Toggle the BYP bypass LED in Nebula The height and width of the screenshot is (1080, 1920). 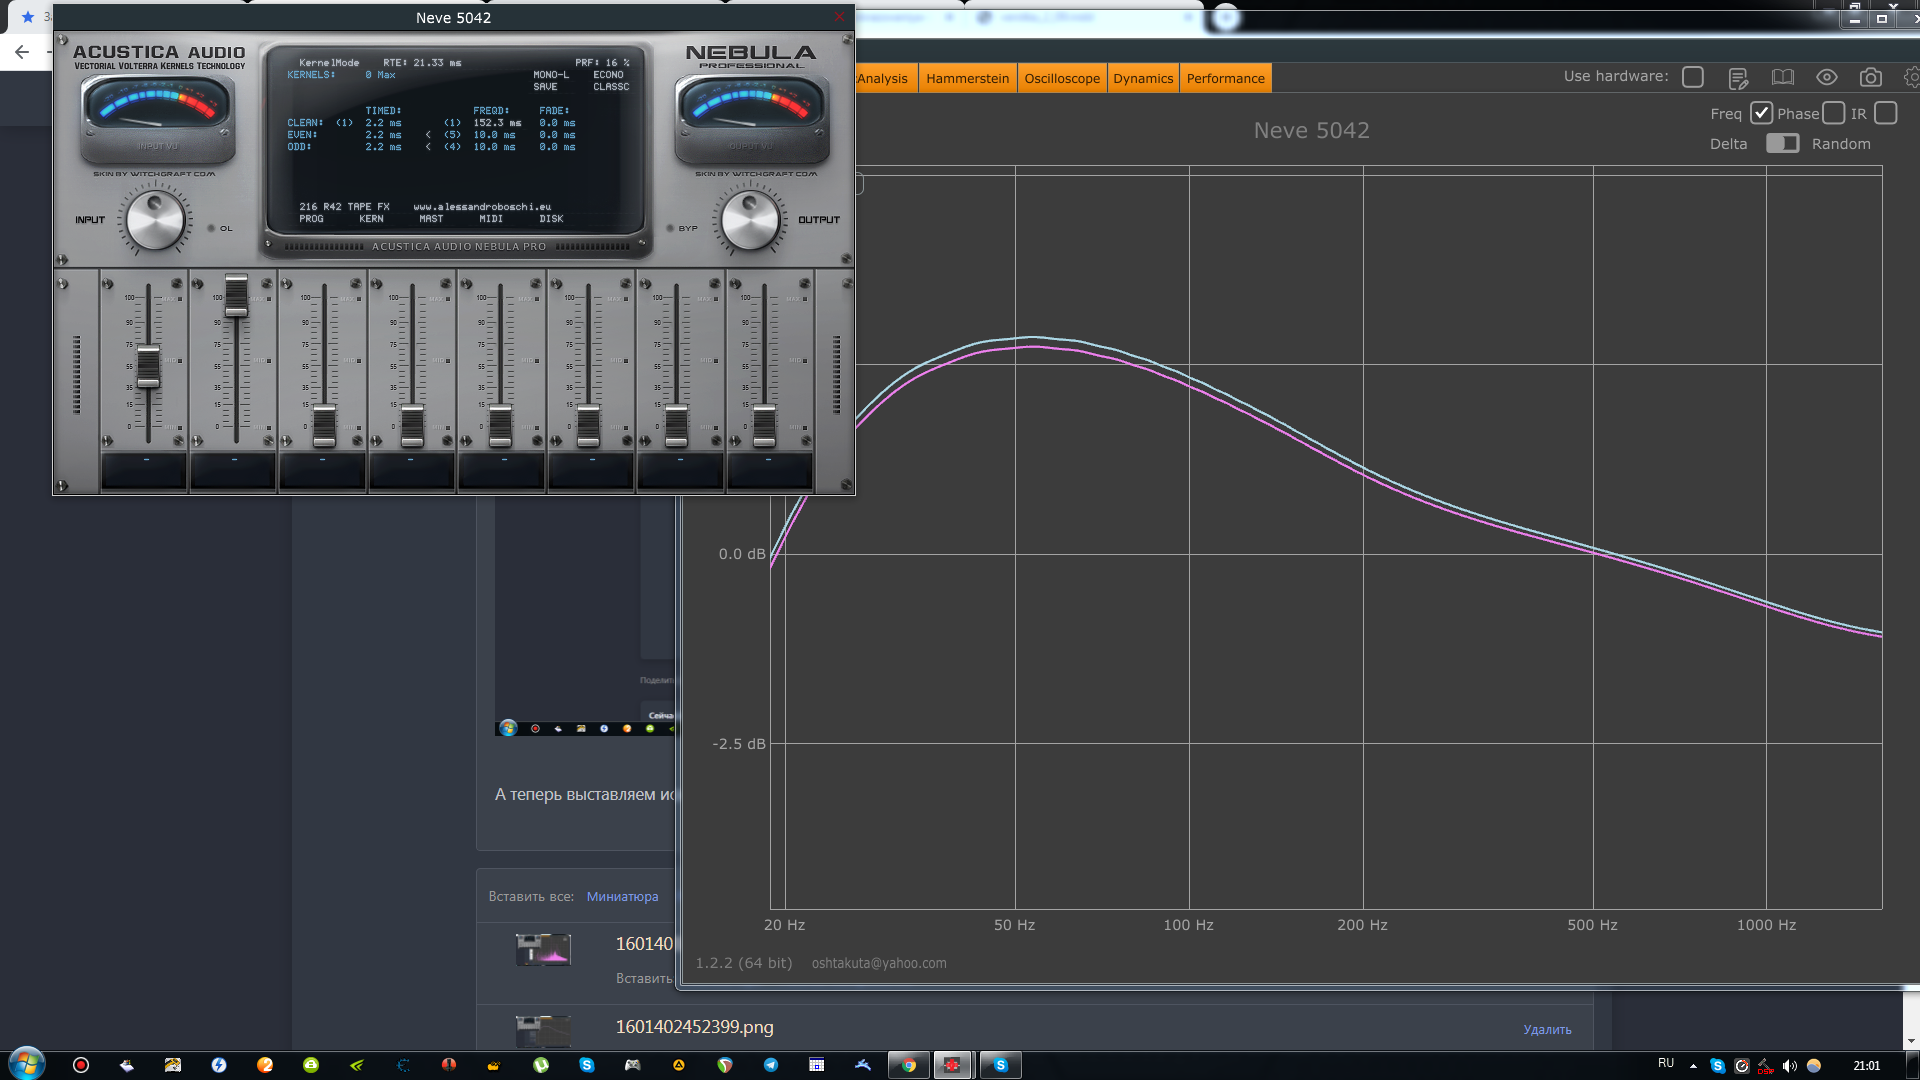click(x=671, y=228)
